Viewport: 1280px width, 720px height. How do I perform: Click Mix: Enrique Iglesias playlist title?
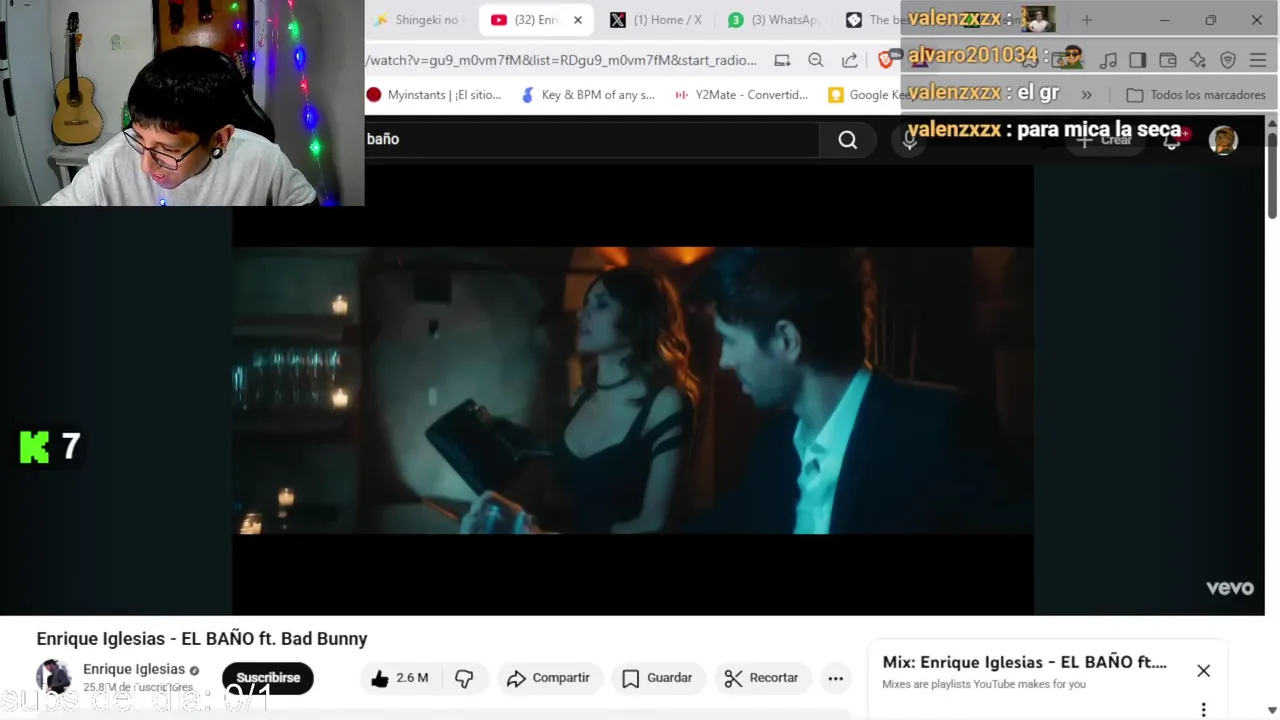[1024, 662]
